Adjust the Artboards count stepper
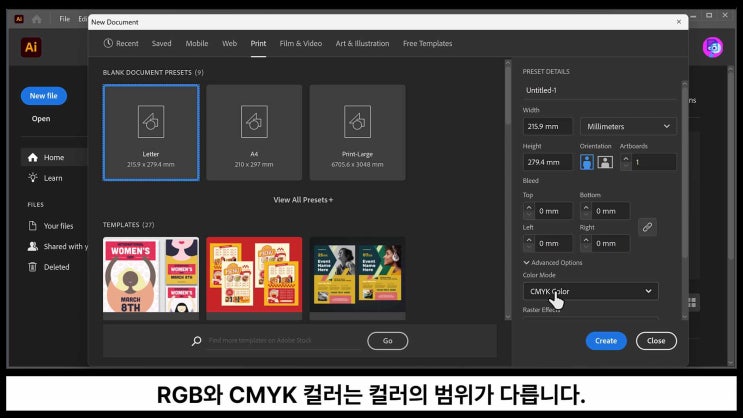The height and width of the screenshot is (418, 743). pyautogui.click(x=626, y=162)
